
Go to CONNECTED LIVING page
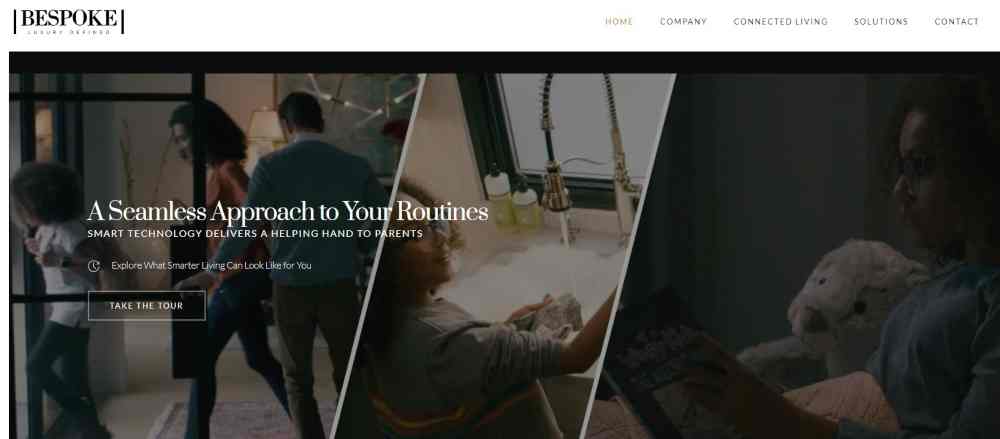tap(781, 22)
